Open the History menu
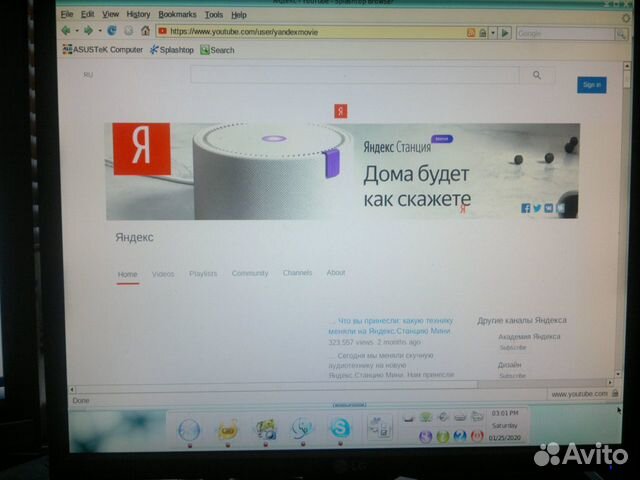Screen dimensions: 640x480 coord(138,14)
